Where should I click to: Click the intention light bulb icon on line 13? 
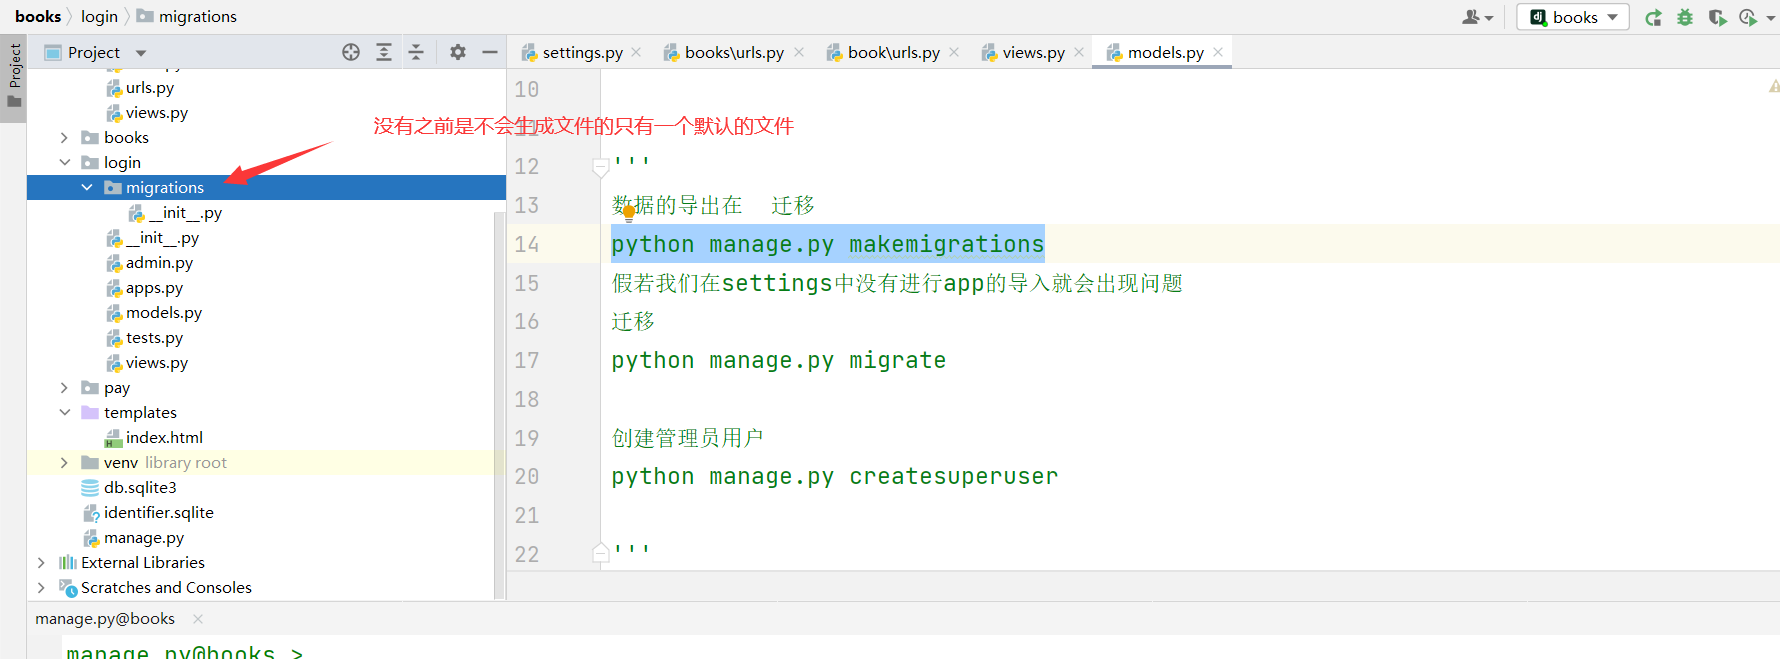tap(629, 212)
